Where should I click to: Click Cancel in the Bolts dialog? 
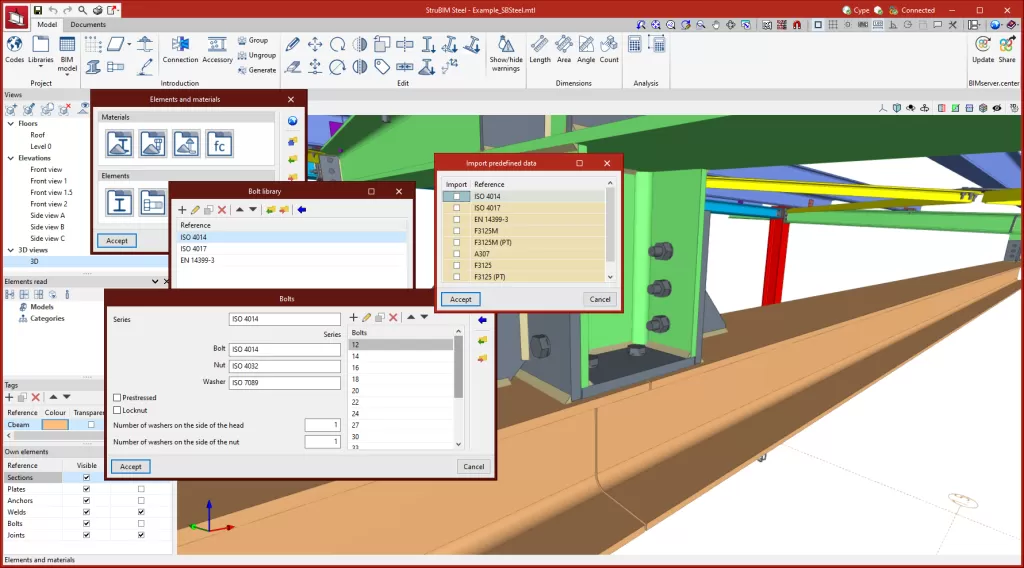(473, 466)
